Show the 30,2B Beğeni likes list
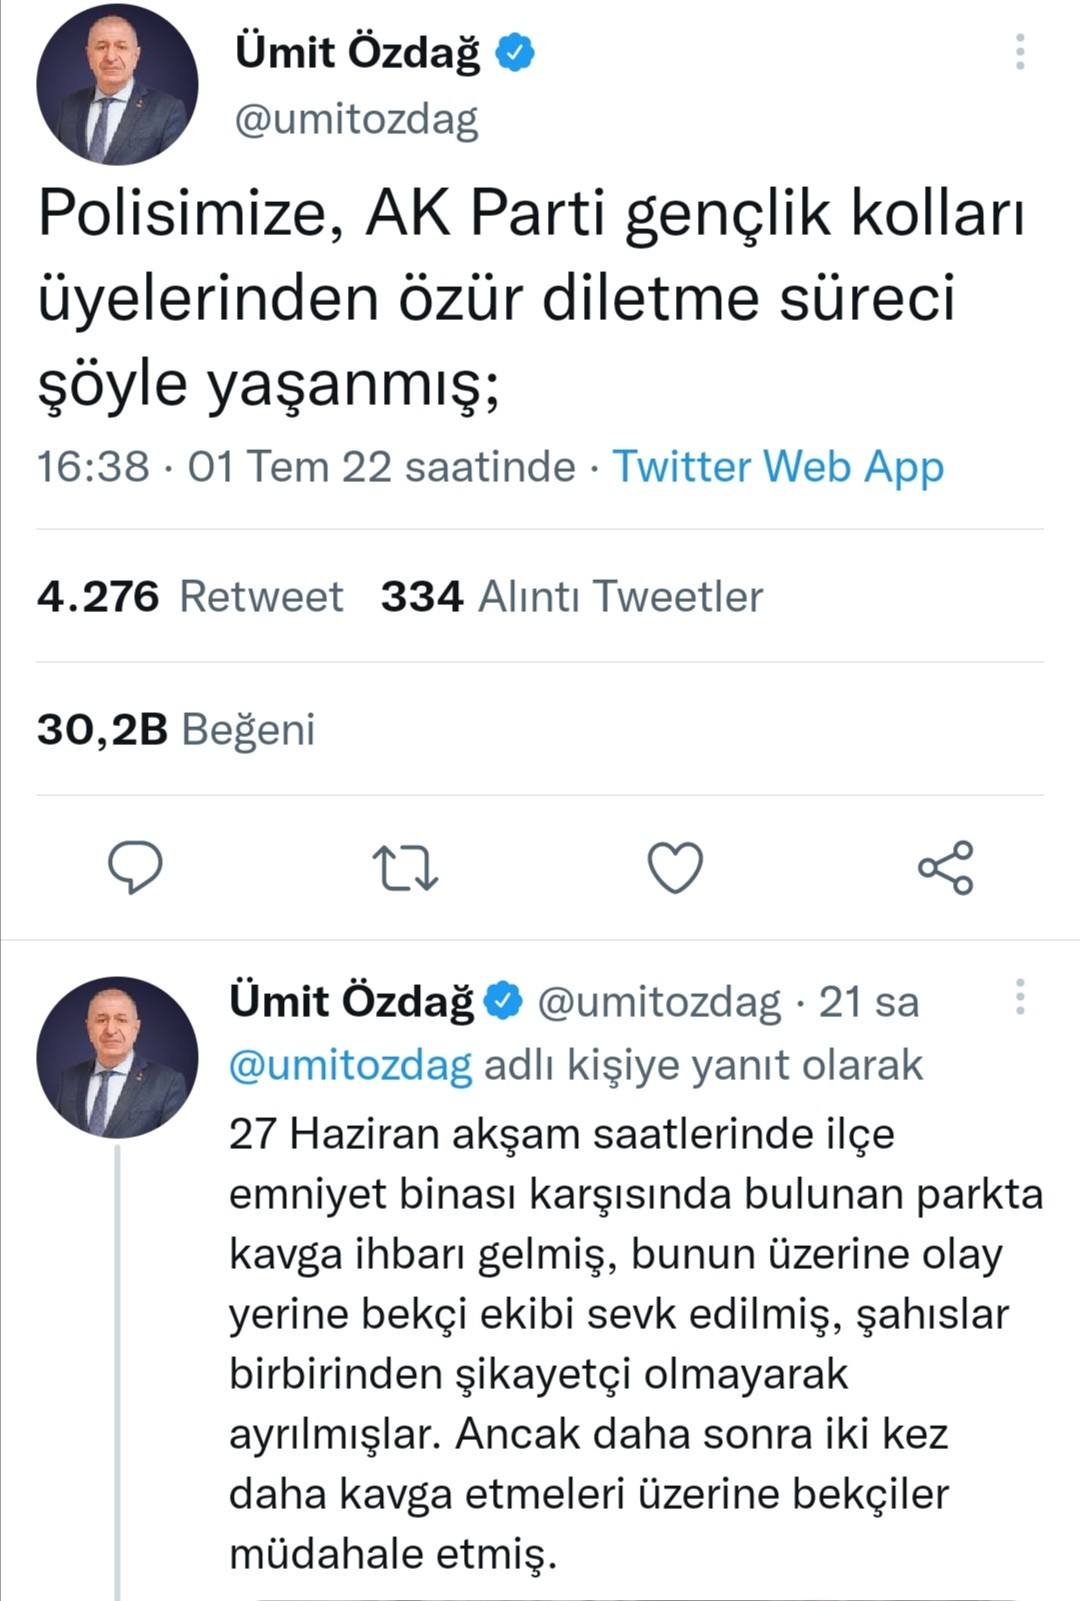Image resolution: width=1080 pixels, height=1601 pixels. pos(176,730)
